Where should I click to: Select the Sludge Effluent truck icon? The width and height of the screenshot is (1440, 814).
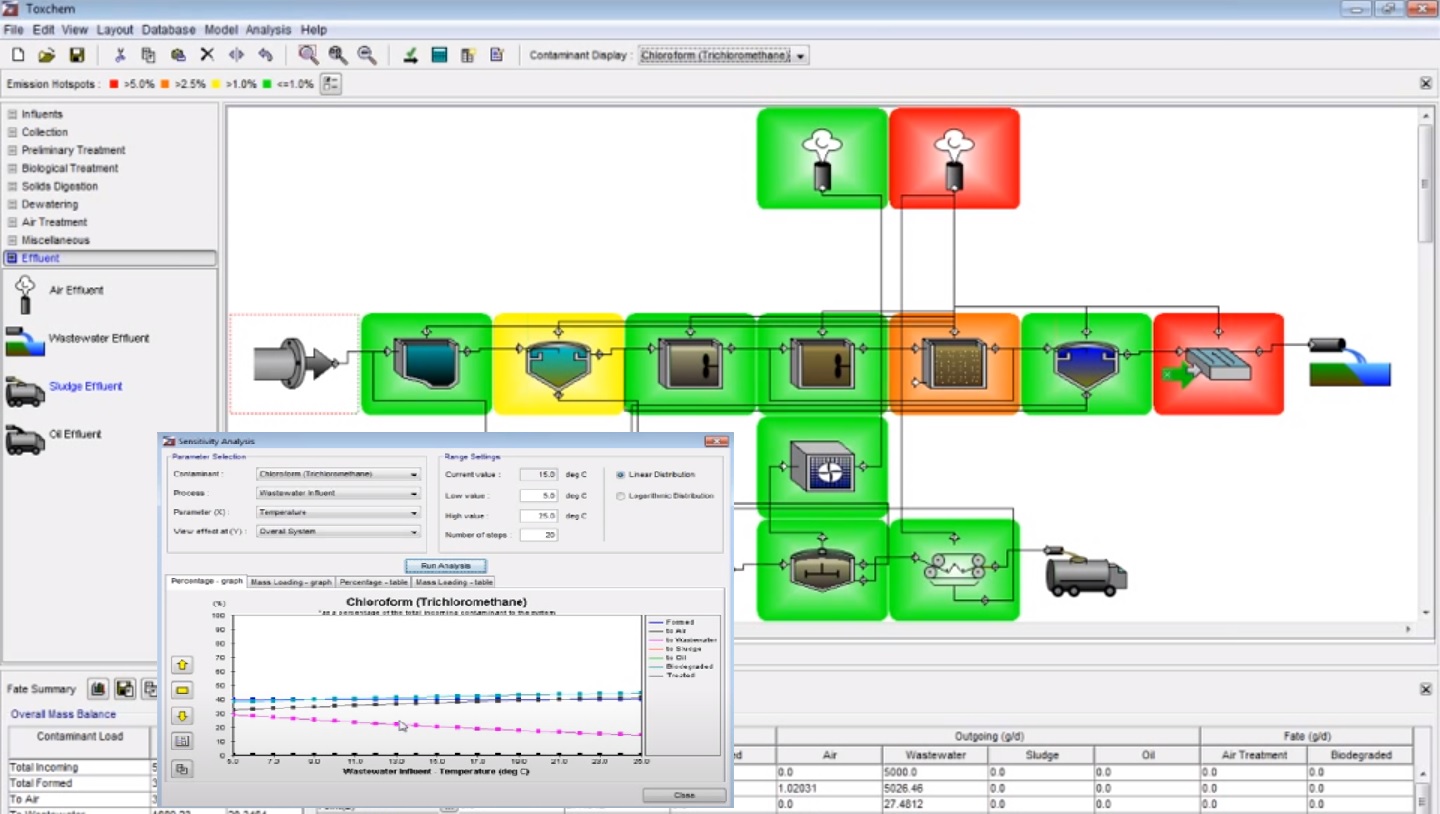(25, 391)
